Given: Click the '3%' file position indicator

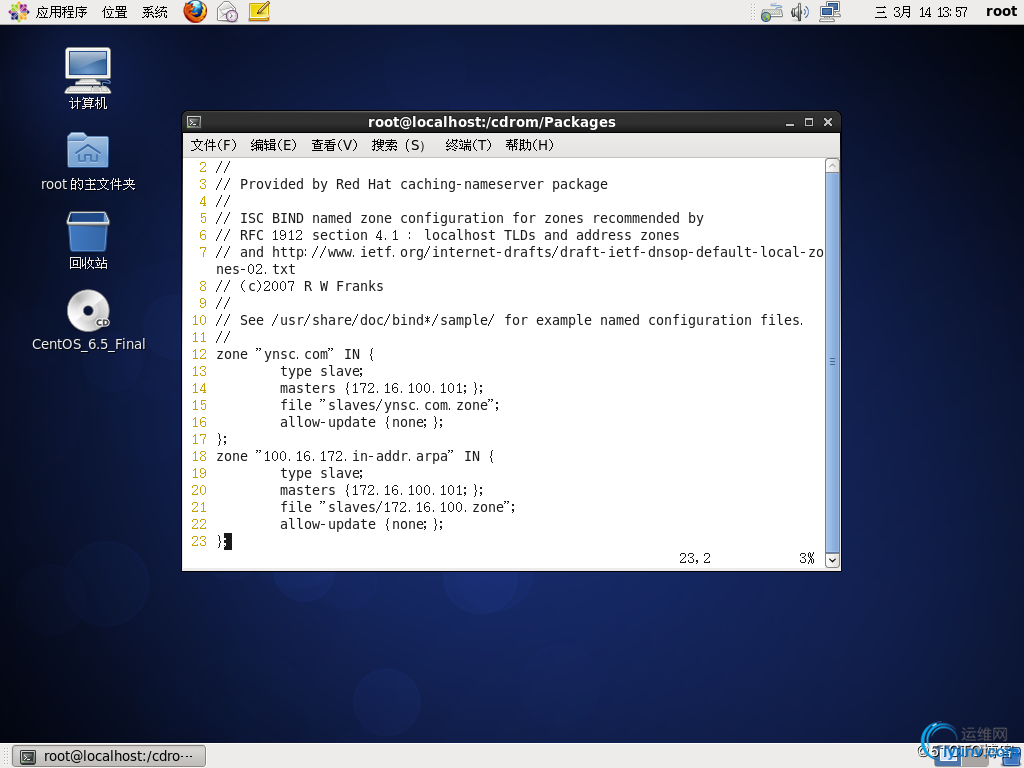Looking at the screenshot, I should pos(807,558).
